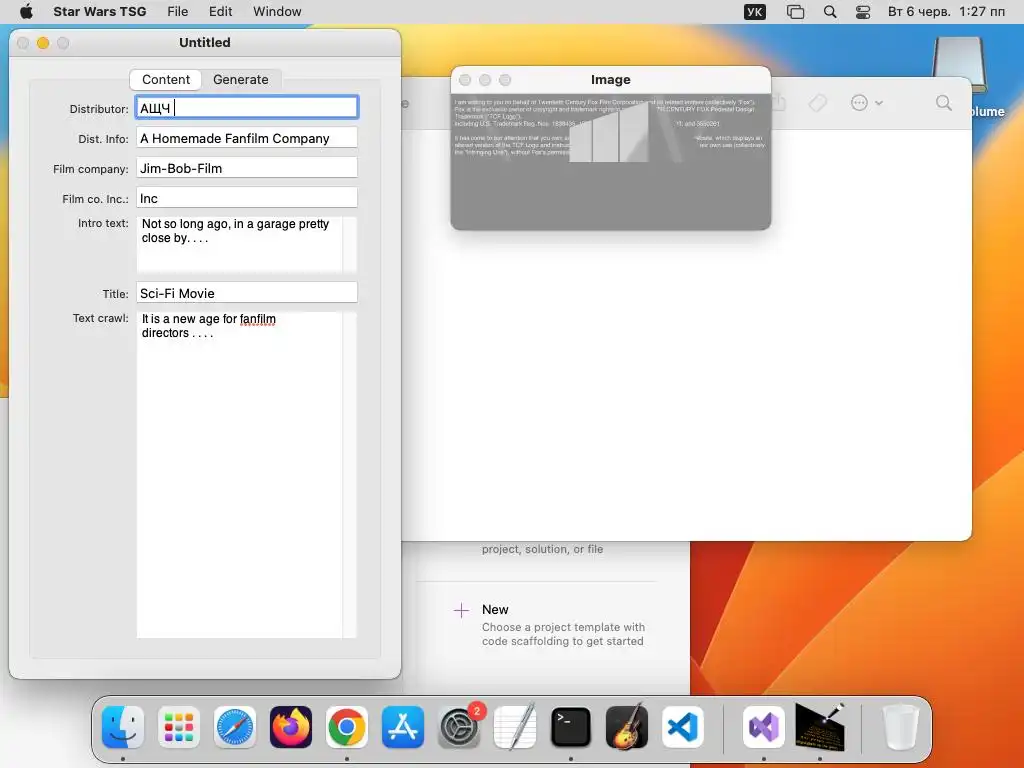Switch to the Content tab
Image resolution: width=1024 pixels, height=768 pixels.
click(x=166, y=80)
